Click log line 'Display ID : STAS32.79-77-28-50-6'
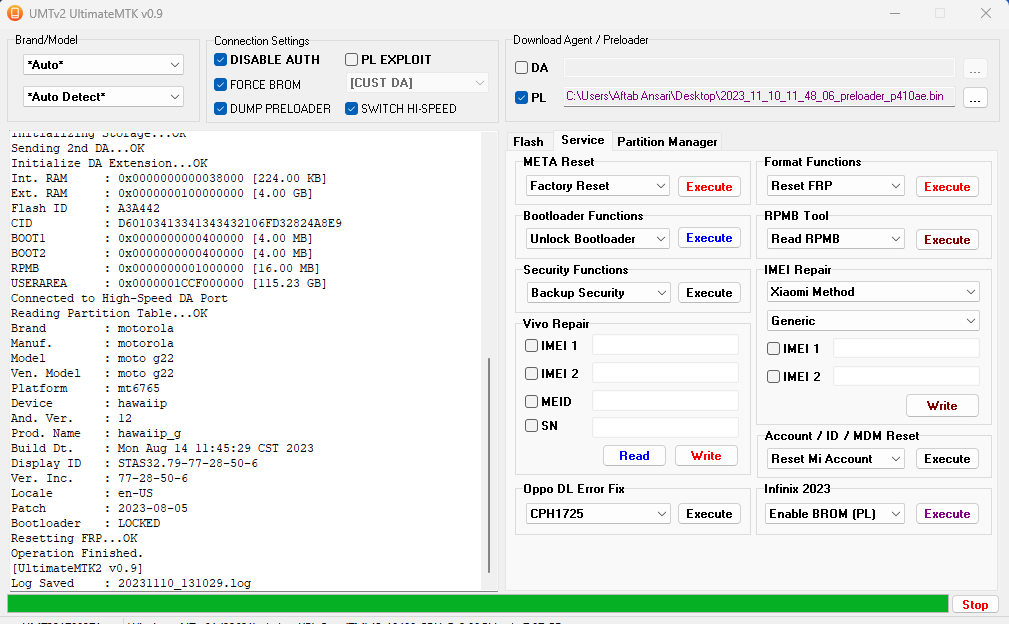This screenshot has height=624, width=1009. (x=134, y=463)
